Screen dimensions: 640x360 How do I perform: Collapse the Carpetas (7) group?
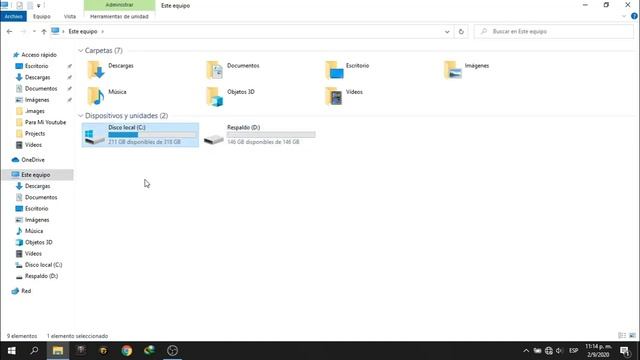coord(80,51)
